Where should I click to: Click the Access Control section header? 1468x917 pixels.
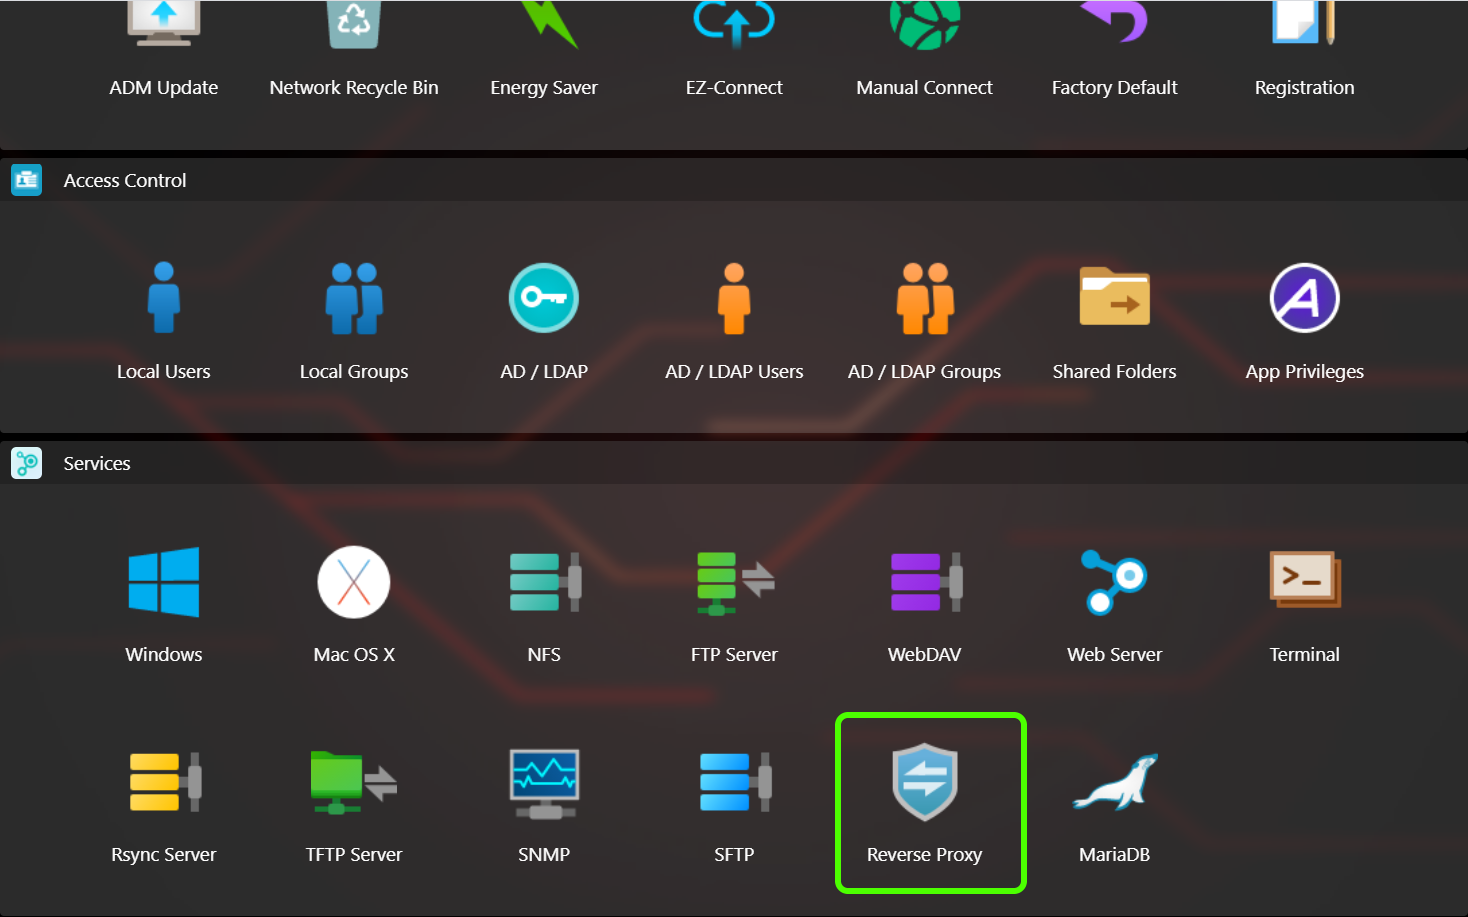pos(734,180)
